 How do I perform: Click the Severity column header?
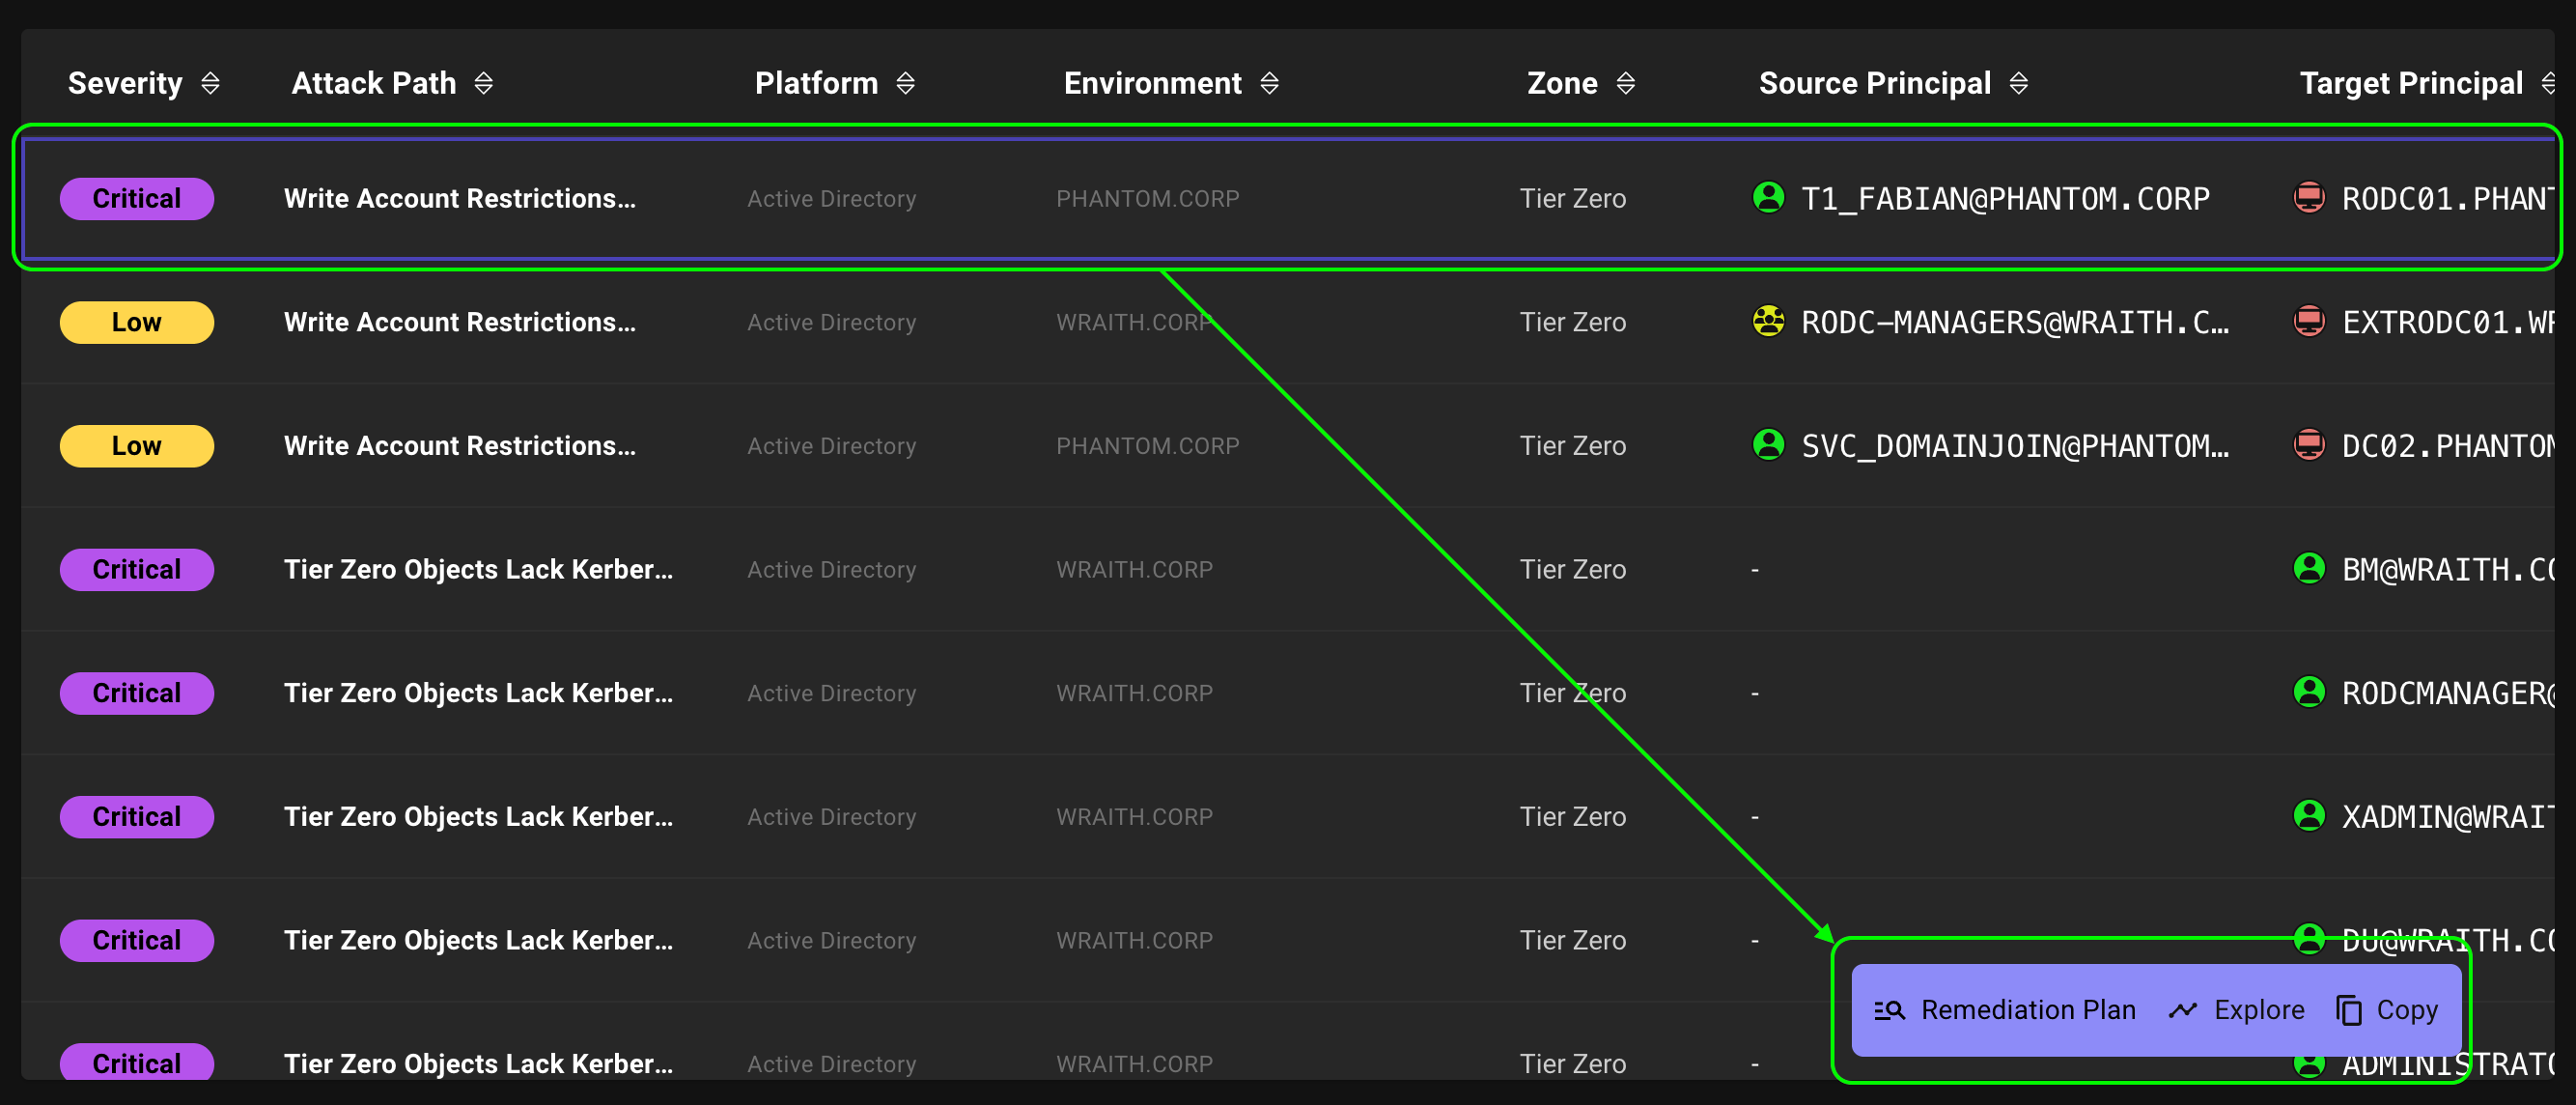click(125, 83)
